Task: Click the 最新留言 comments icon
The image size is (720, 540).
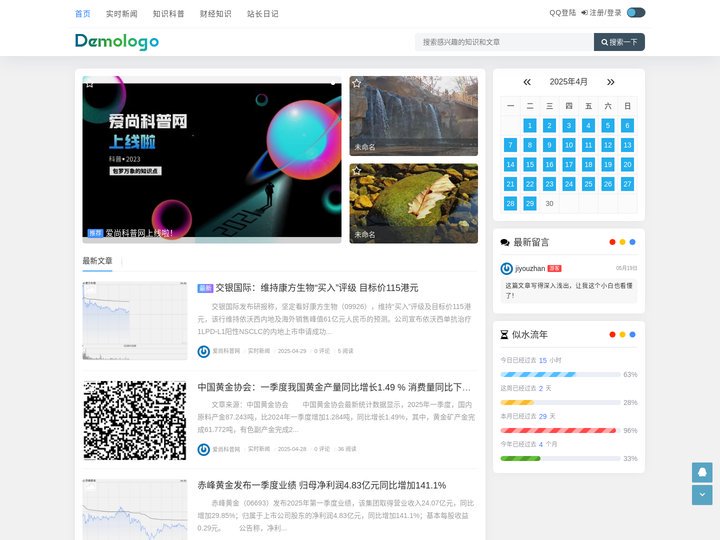Action: point(505,242)
